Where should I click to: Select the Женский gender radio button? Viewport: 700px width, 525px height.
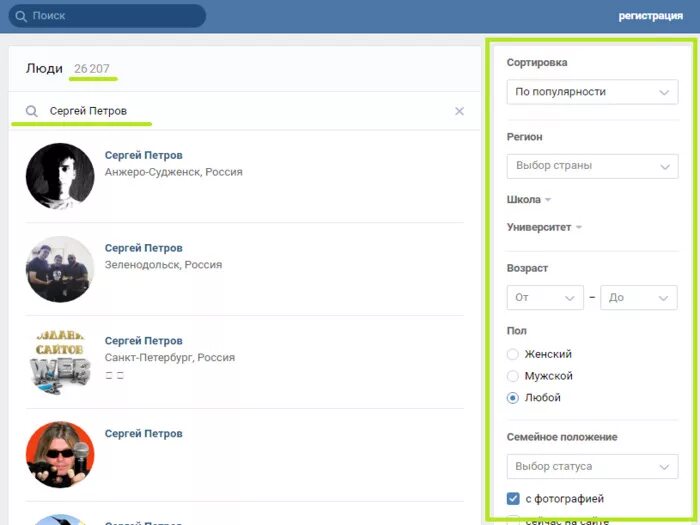tap(513, 354)
